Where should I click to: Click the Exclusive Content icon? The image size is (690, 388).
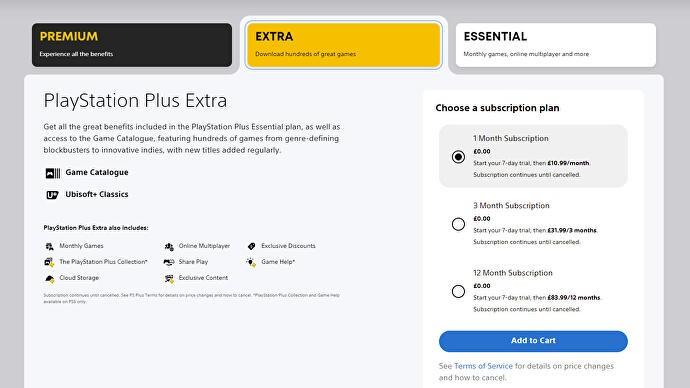coord(169,278)
